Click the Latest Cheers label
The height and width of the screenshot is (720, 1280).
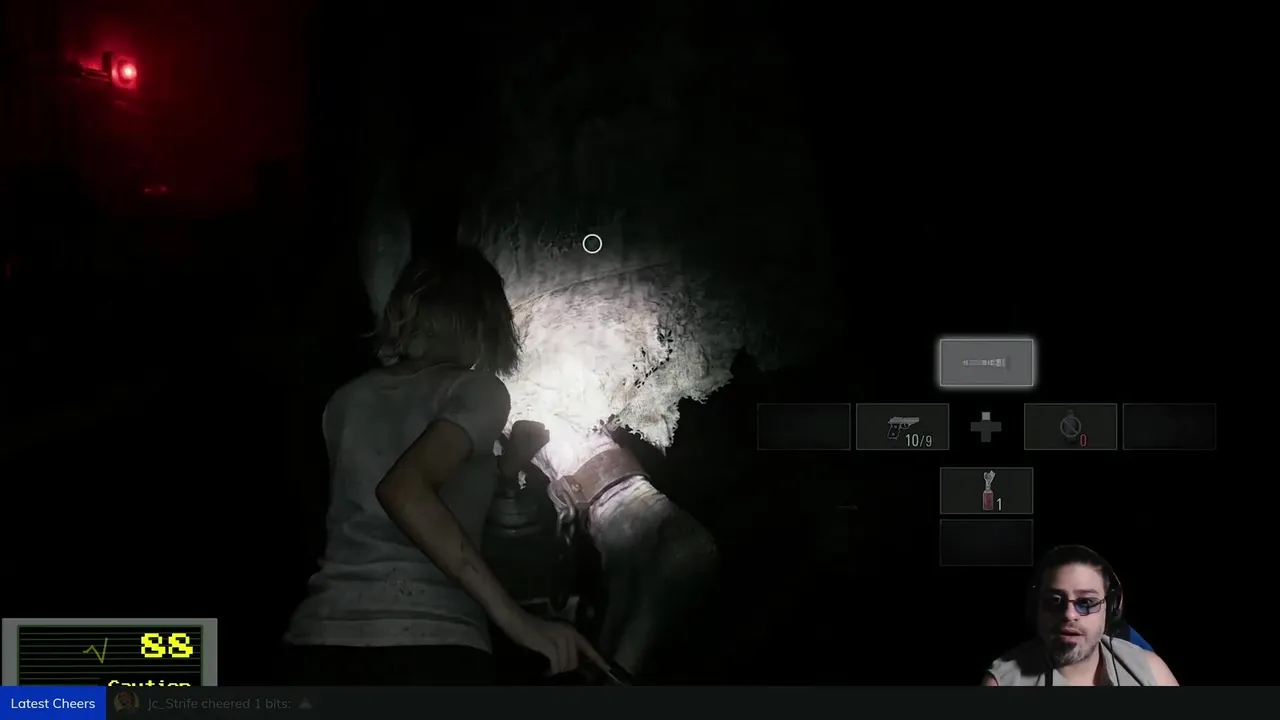53,703
